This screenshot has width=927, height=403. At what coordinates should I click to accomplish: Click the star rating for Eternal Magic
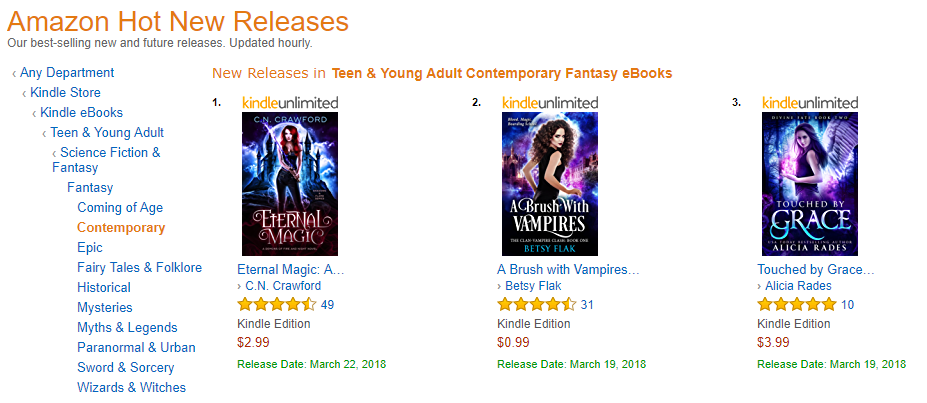pyautogui.click(x=276, y=305)
